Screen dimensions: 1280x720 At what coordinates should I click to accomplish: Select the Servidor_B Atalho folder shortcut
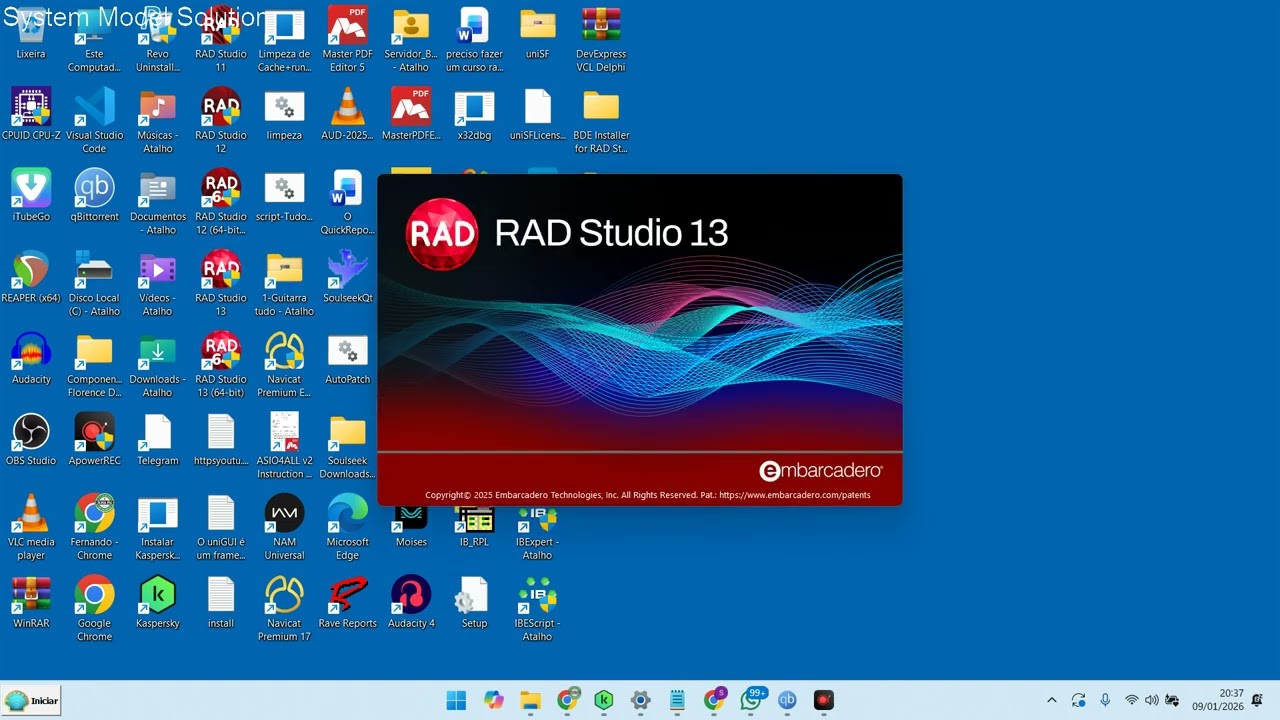411,40
